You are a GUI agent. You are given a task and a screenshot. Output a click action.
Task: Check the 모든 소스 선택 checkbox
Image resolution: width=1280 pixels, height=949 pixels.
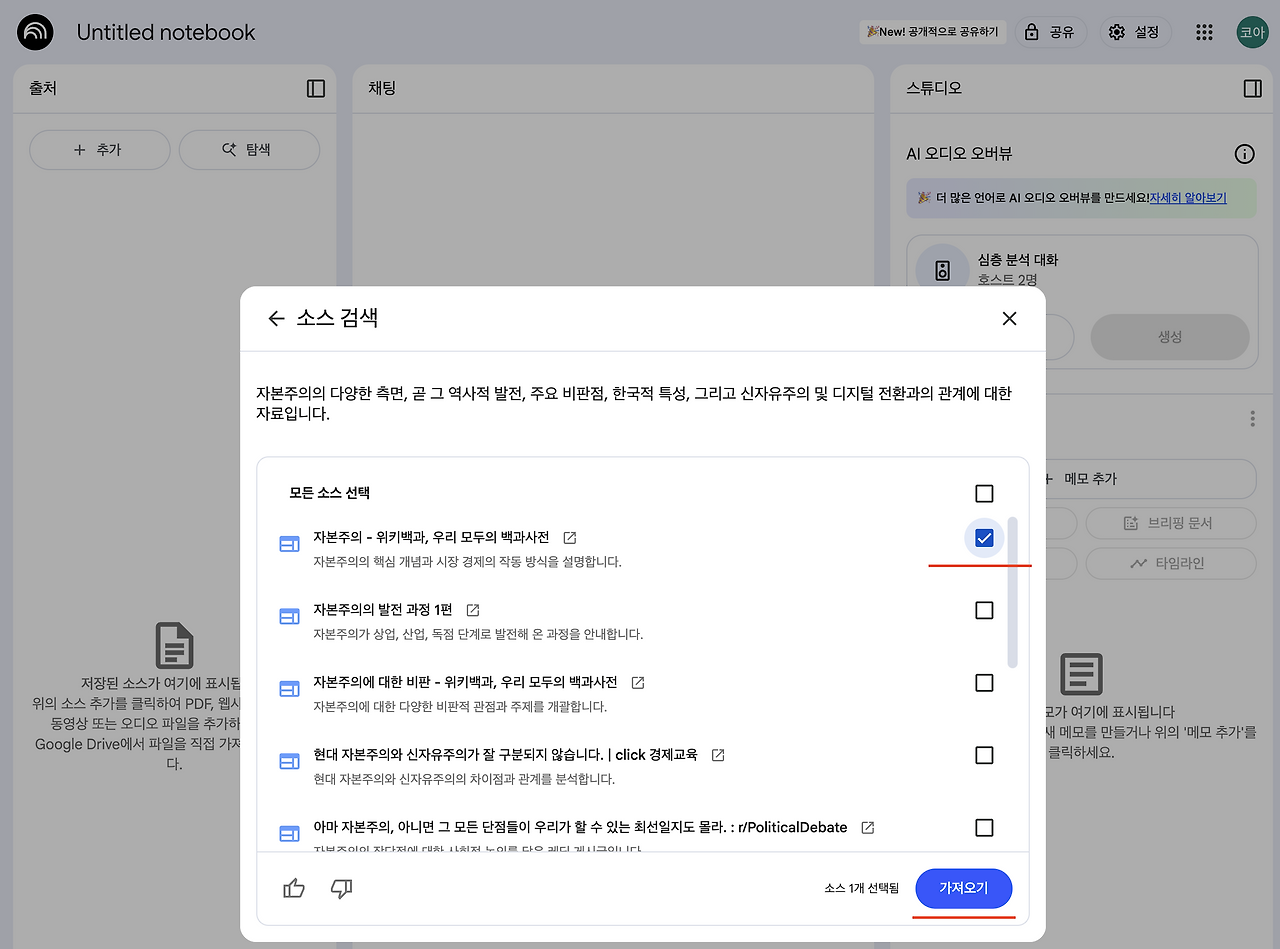pyautogui.click(x=984, y=493)
